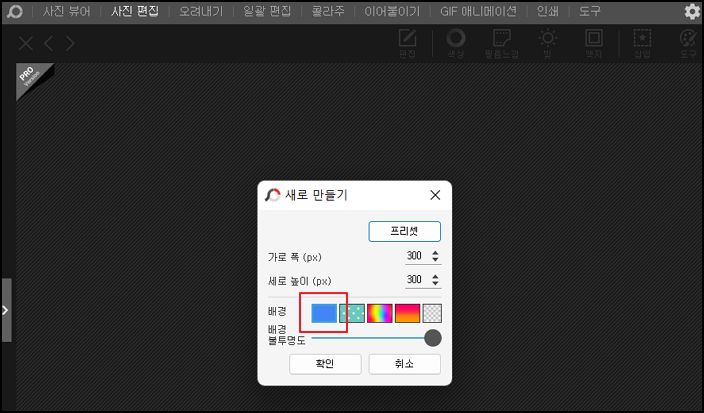Choose the transparent checkerboard background swatch

point(432,313)
